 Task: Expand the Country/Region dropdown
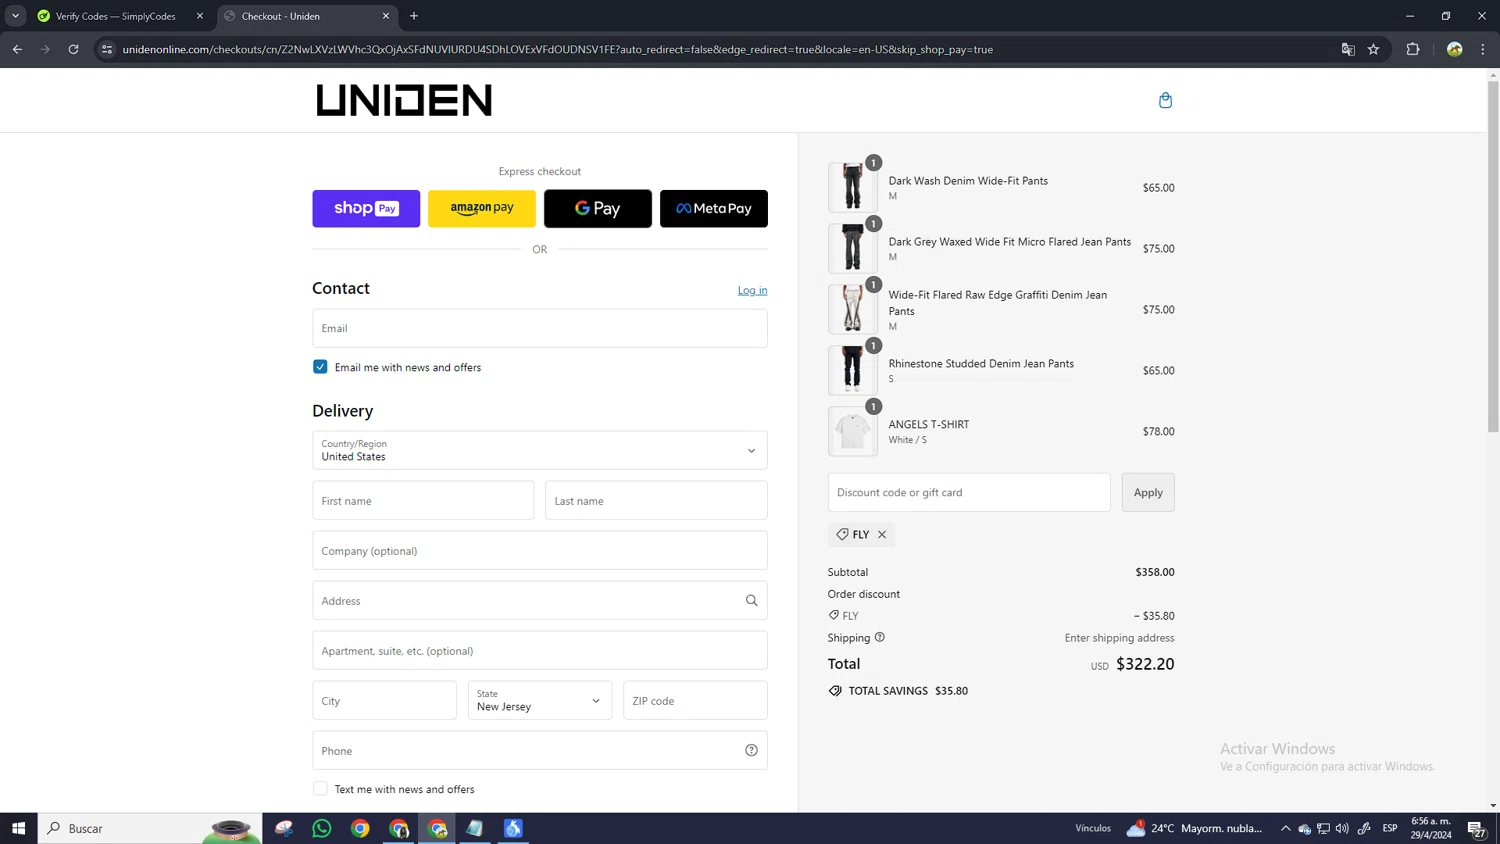540,451
